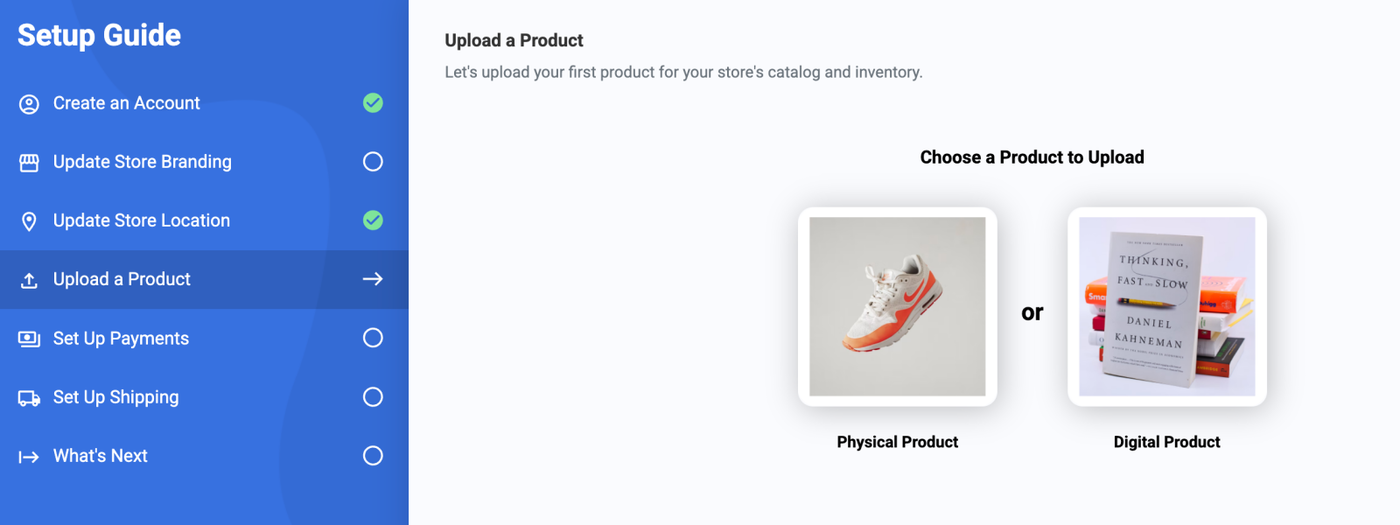Choose the book Digital Product thumbnail
This screenshot has width=1400, height=525.
tap(1167, 306)
